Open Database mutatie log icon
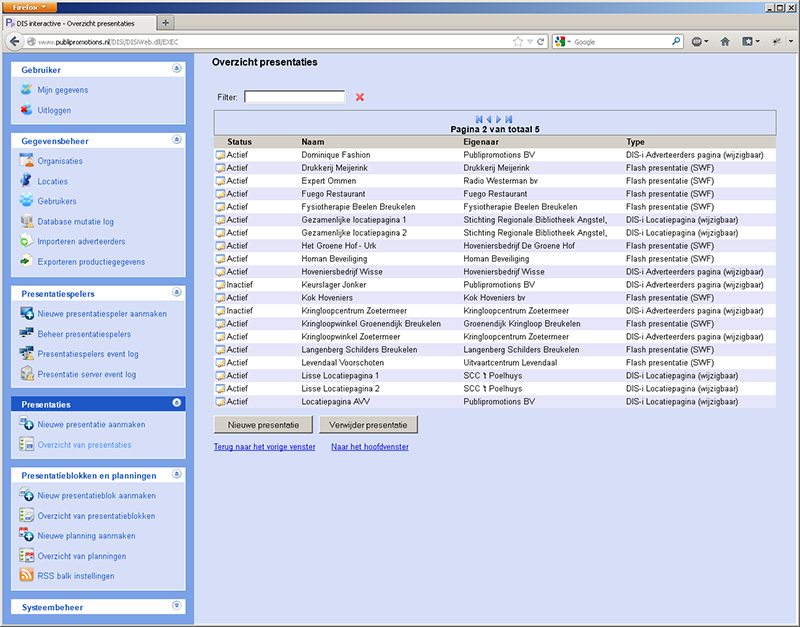 point(26,221)
